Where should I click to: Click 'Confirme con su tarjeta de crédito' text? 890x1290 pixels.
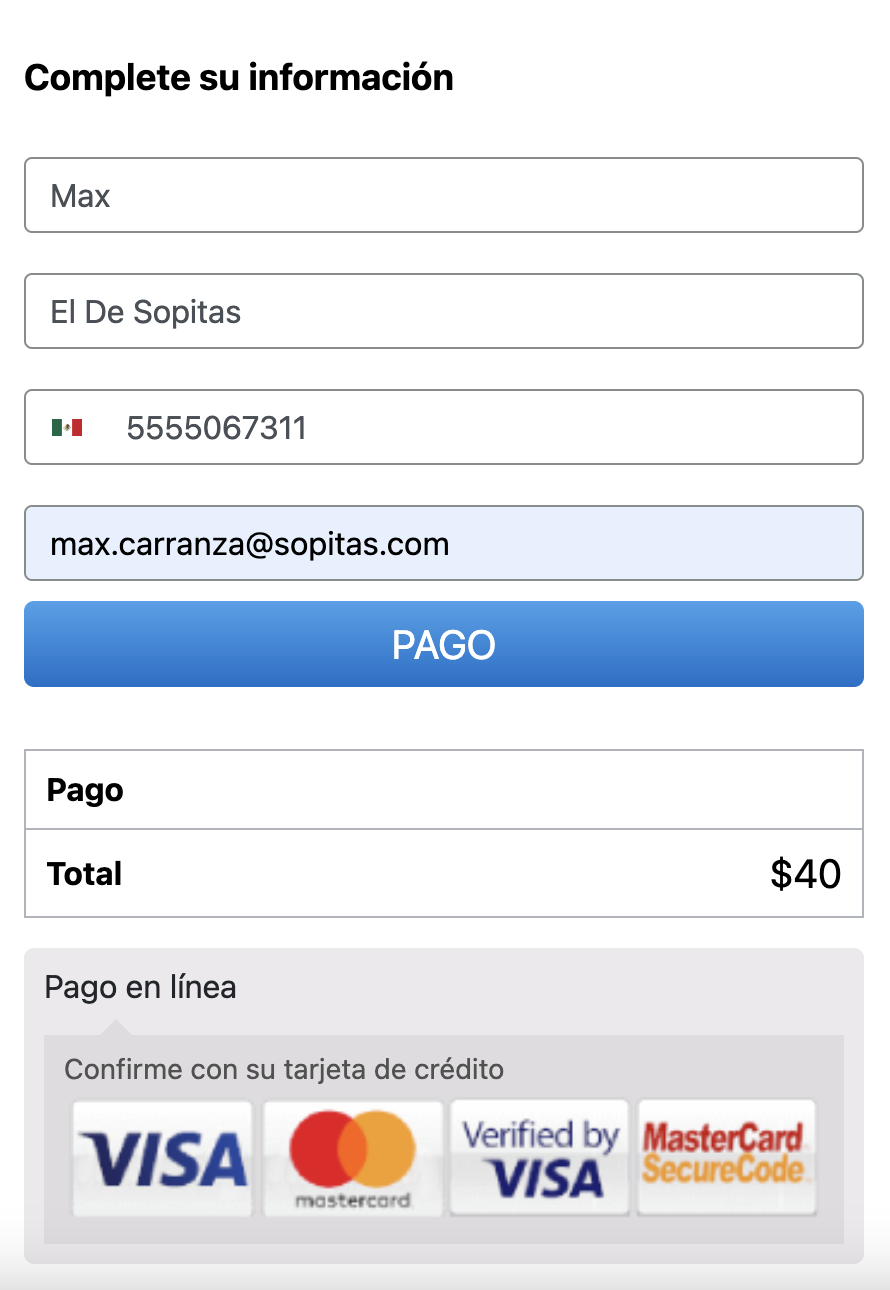(x=284, y=1069)
